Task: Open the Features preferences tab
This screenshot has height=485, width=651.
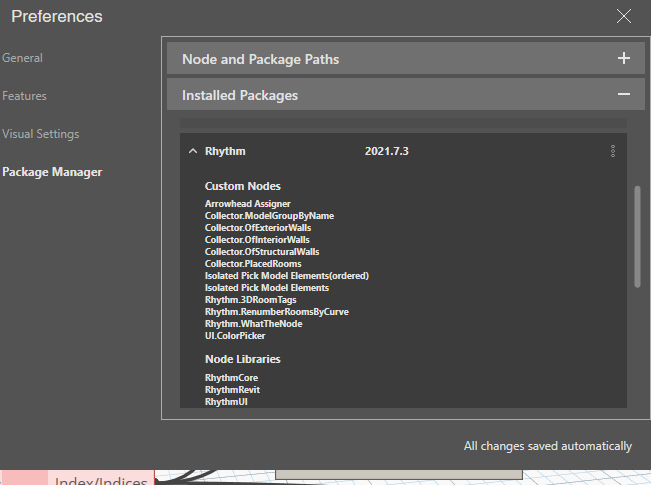Action: point(24,96)
